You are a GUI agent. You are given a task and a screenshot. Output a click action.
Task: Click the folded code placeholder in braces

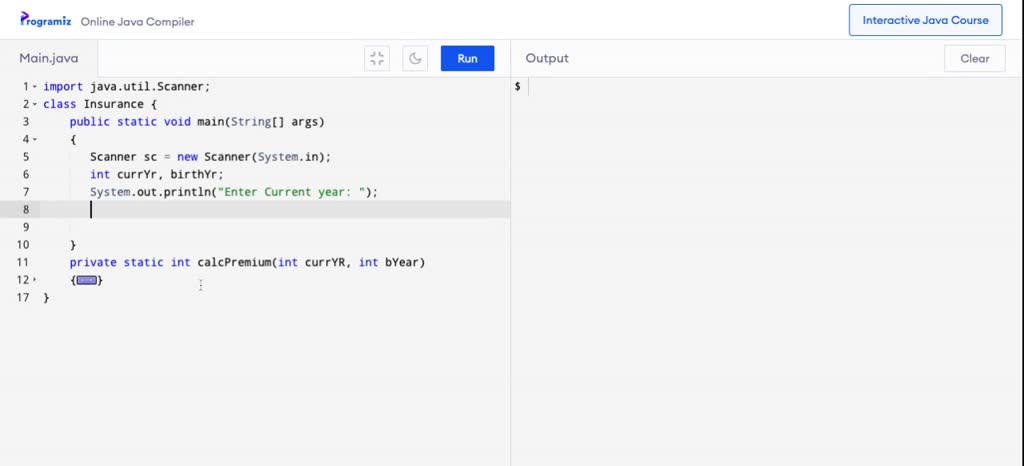coord(87,280)
